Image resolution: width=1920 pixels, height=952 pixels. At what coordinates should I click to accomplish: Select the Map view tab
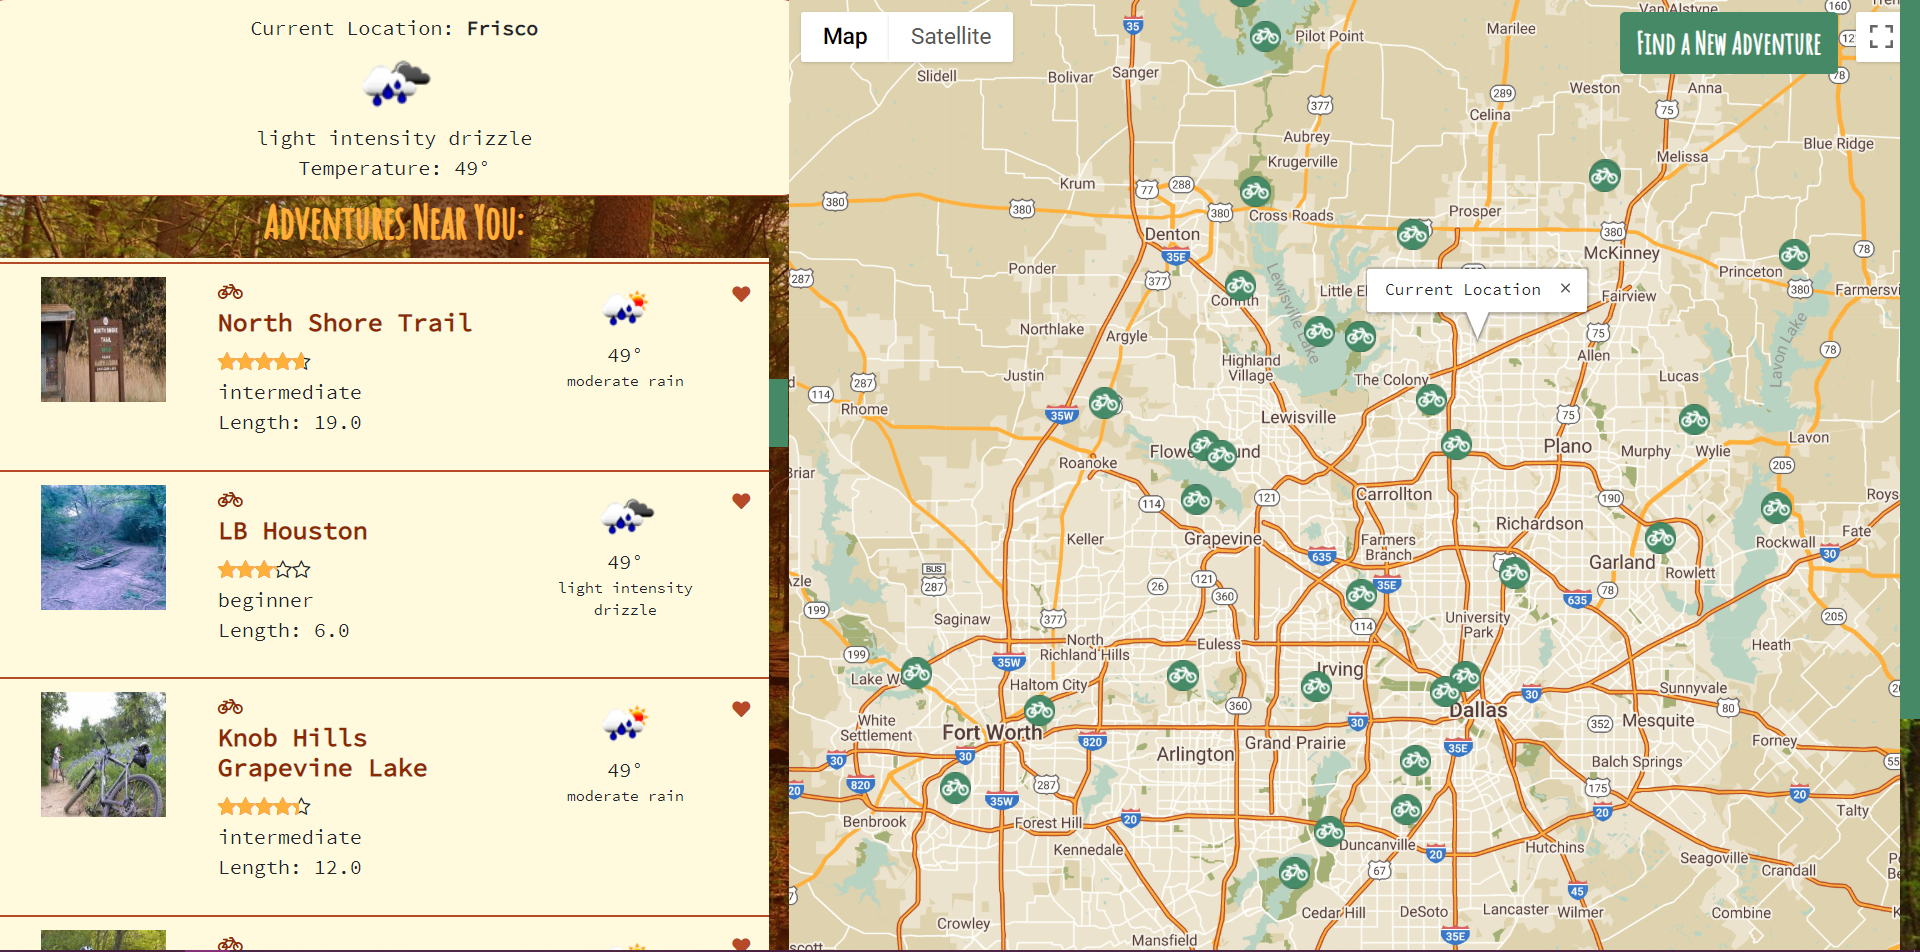pyautogui.click(x=845, y=37)
